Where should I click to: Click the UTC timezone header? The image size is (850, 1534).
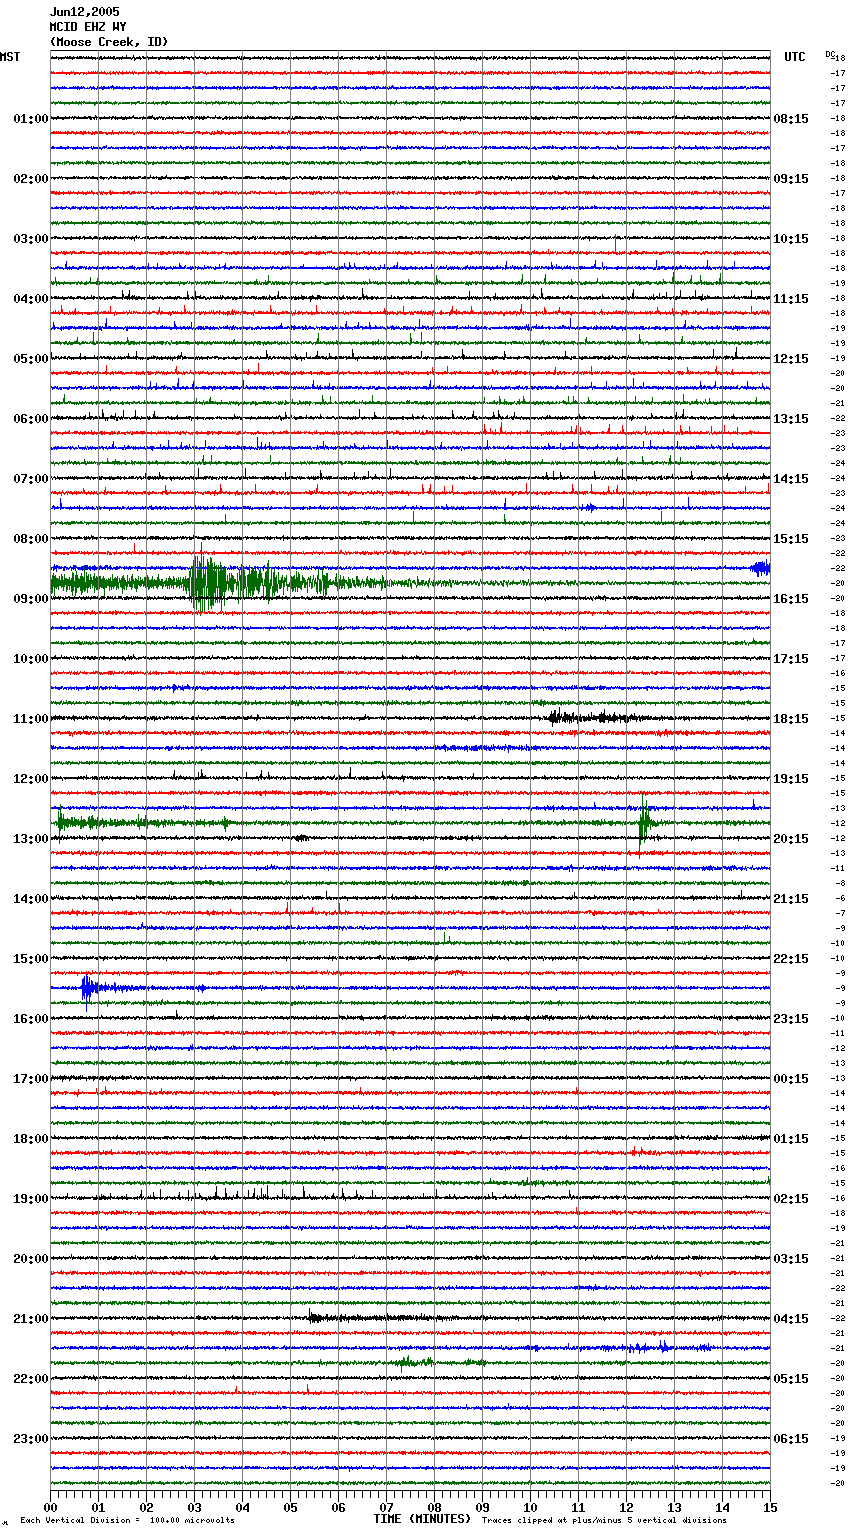[x=795, y=57]
